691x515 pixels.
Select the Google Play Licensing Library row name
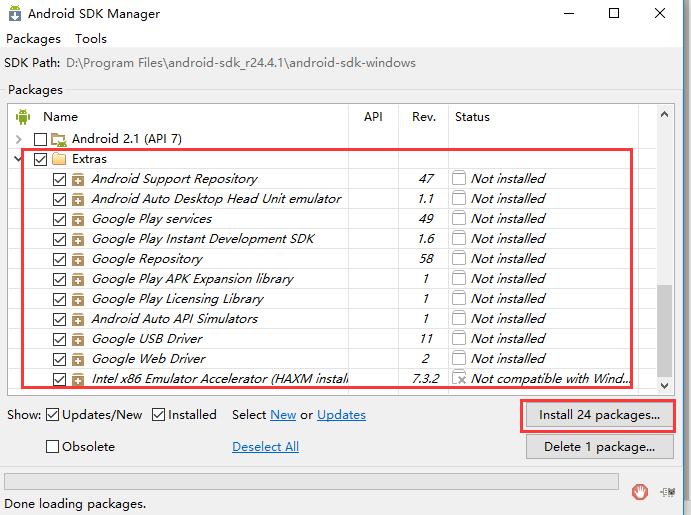(178, 299)
